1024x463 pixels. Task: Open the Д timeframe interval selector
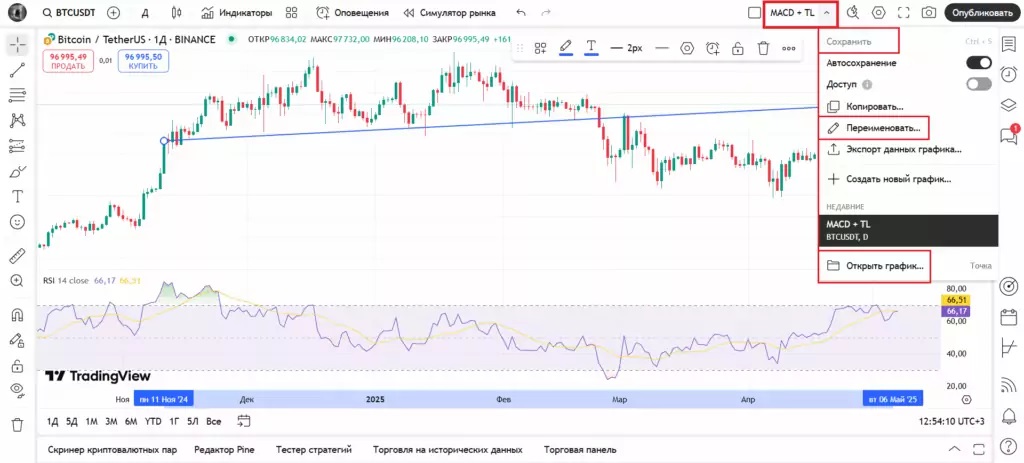tap(146, 12)
